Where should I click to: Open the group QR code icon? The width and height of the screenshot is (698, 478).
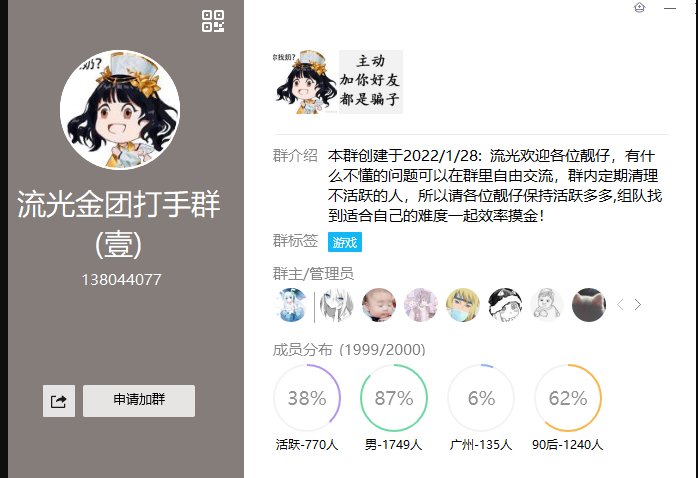click(x=213, y=21)
